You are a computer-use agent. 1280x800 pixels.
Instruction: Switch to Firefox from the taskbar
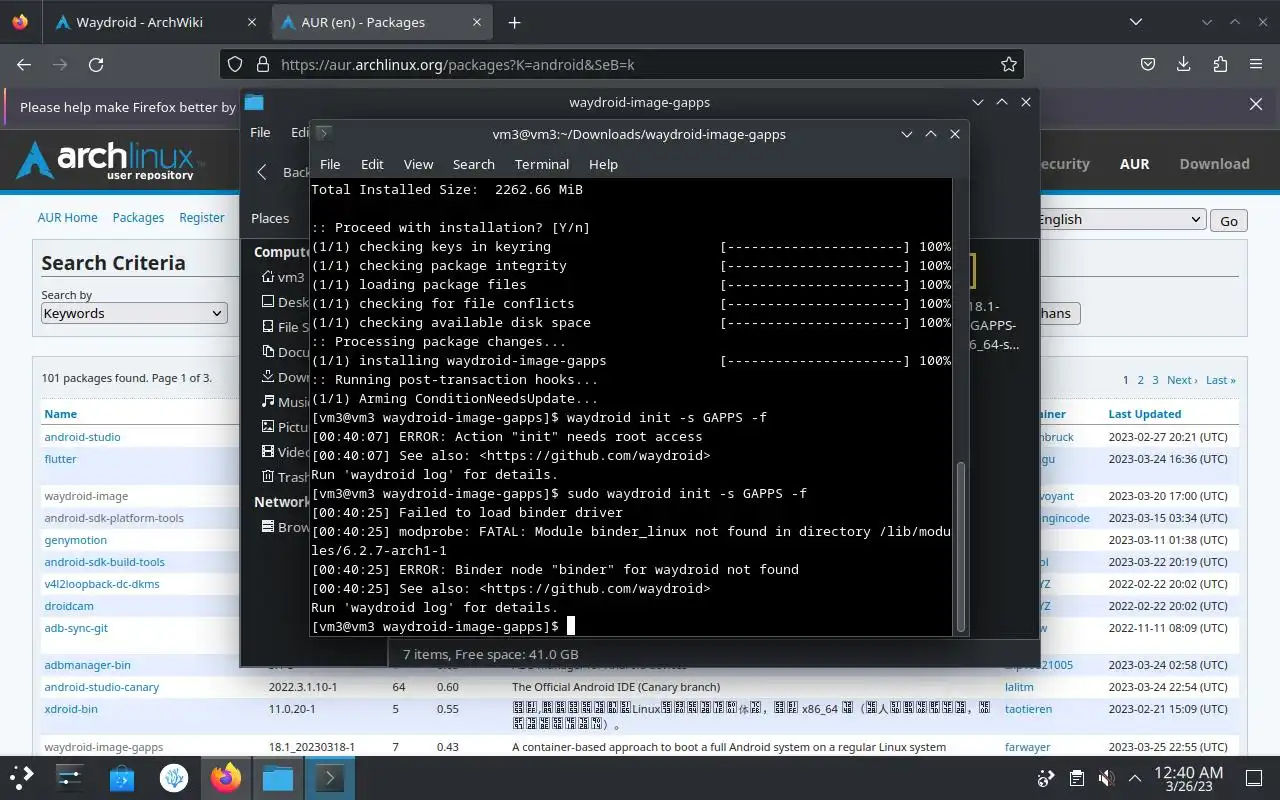point(226,777)
